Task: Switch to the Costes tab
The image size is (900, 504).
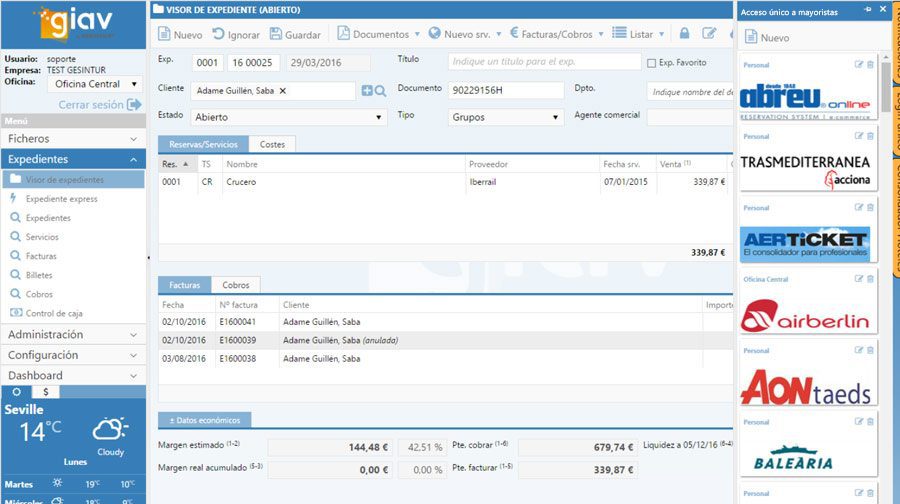Action: 272,145
